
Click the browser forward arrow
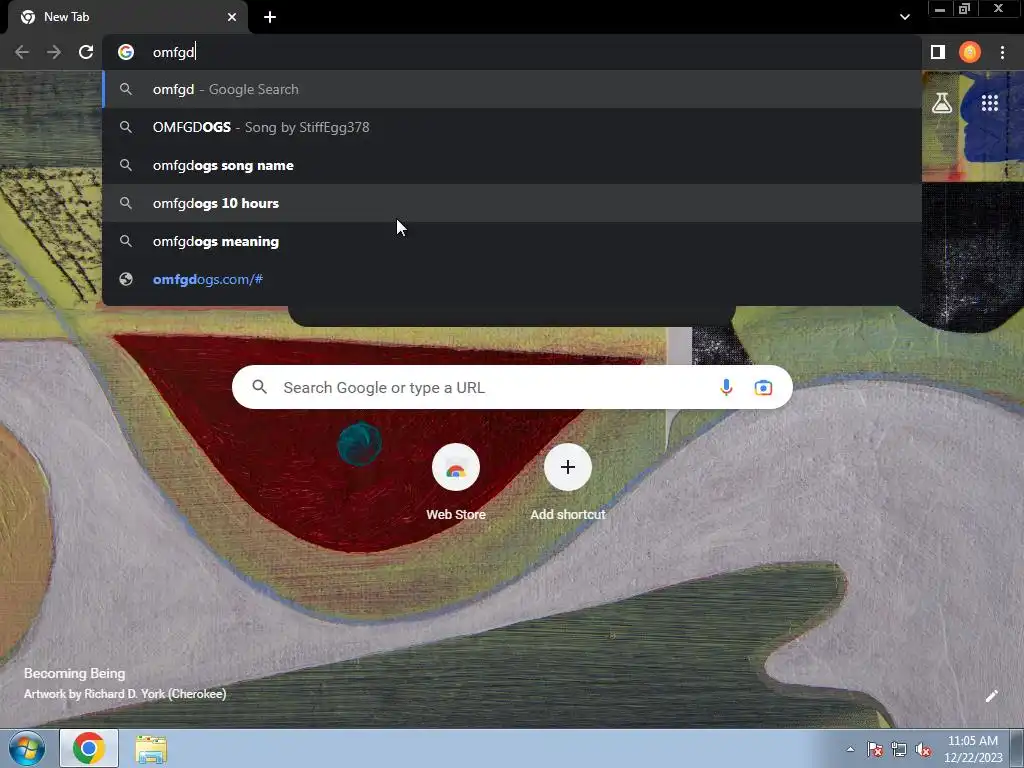[54, 52]
